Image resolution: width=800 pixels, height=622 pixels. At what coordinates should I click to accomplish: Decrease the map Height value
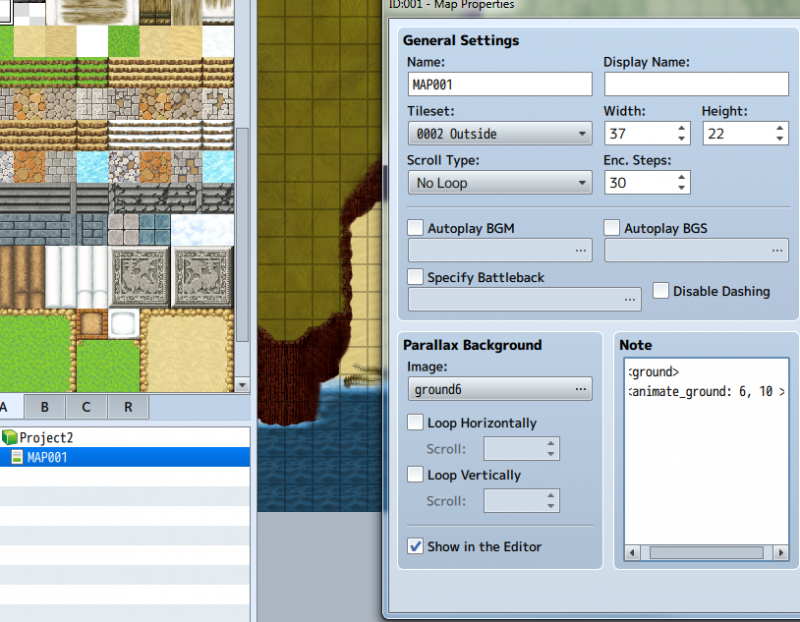780,139
